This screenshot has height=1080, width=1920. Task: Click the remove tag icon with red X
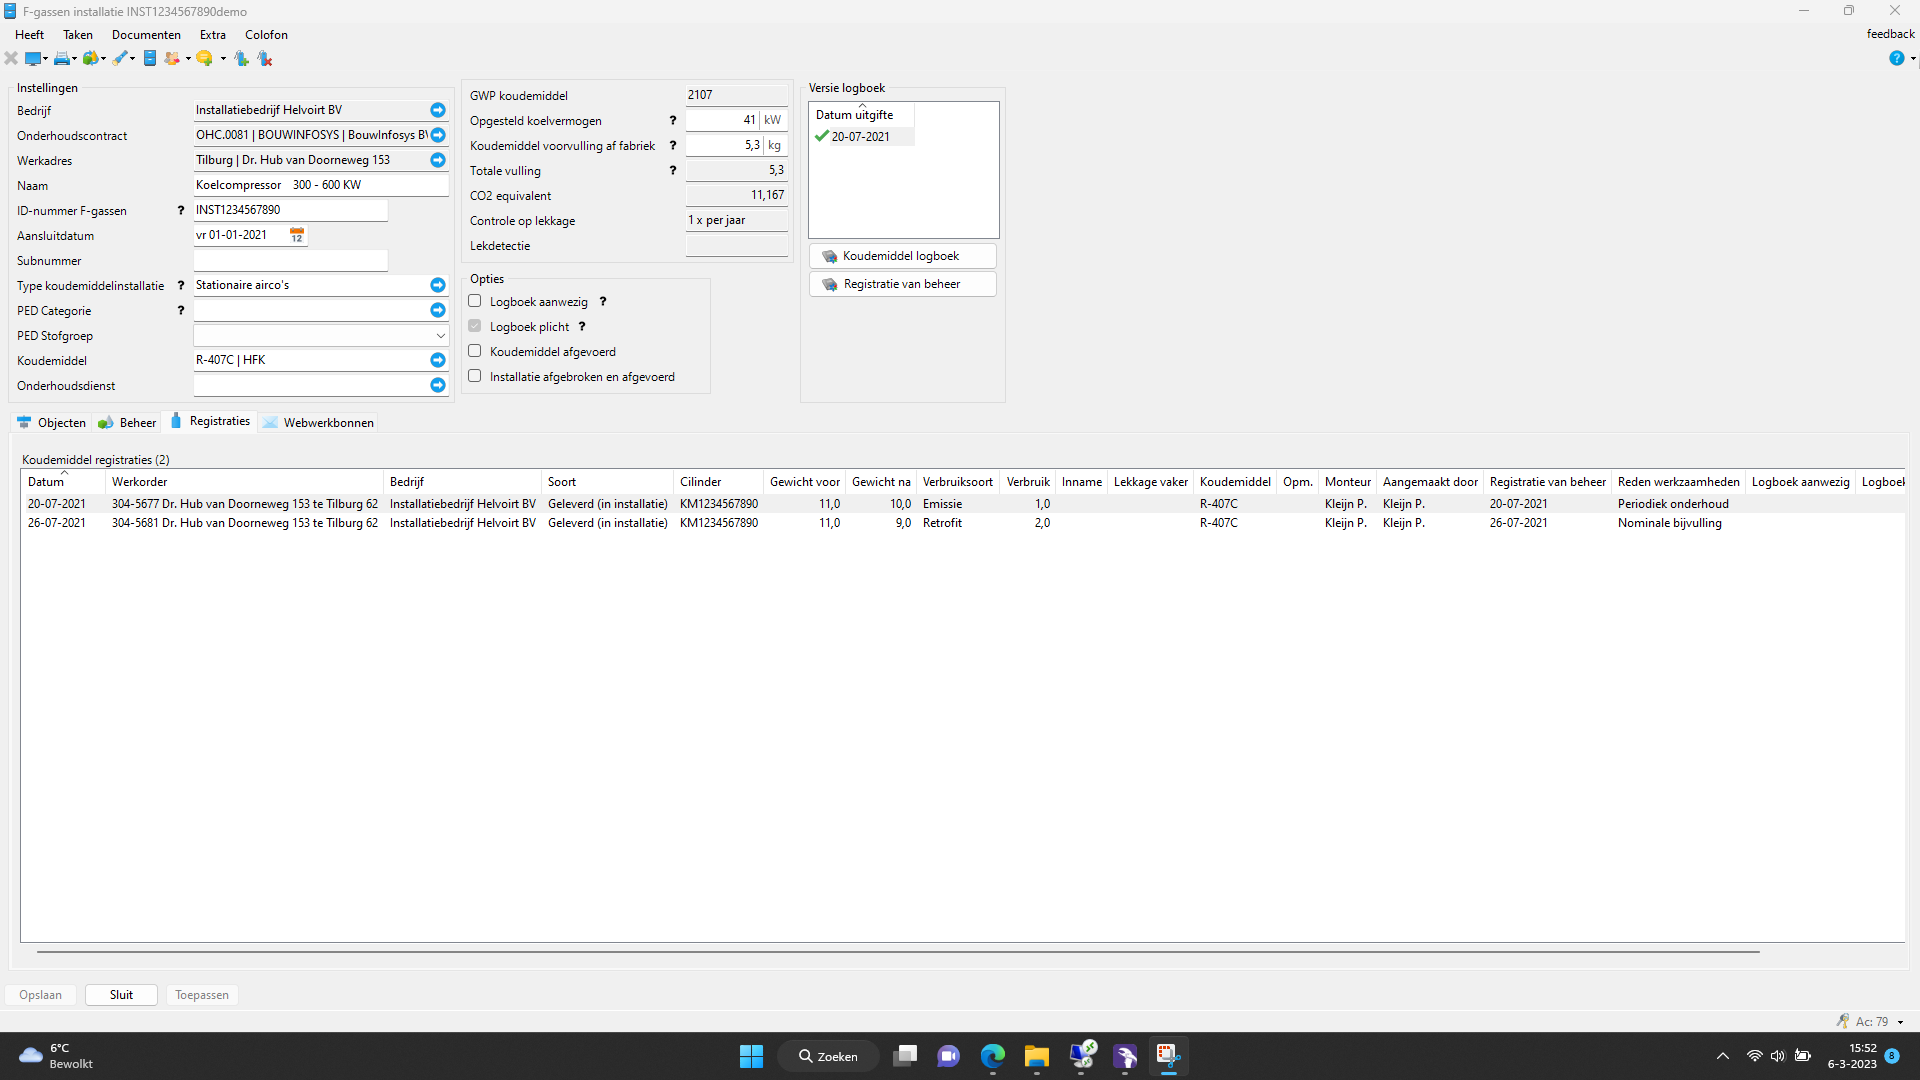coord(264,58)
